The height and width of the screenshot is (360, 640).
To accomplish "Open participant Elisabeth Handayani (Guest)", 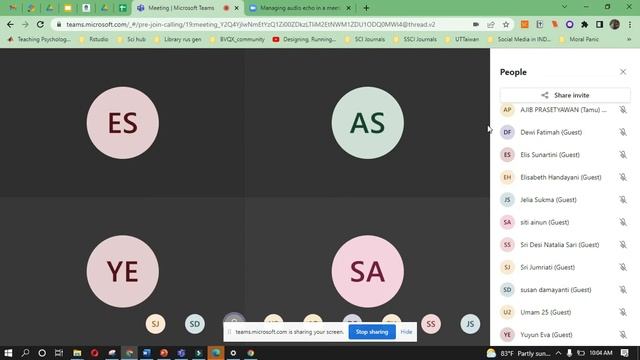I will pyautogui.click(x=561, y=177).
